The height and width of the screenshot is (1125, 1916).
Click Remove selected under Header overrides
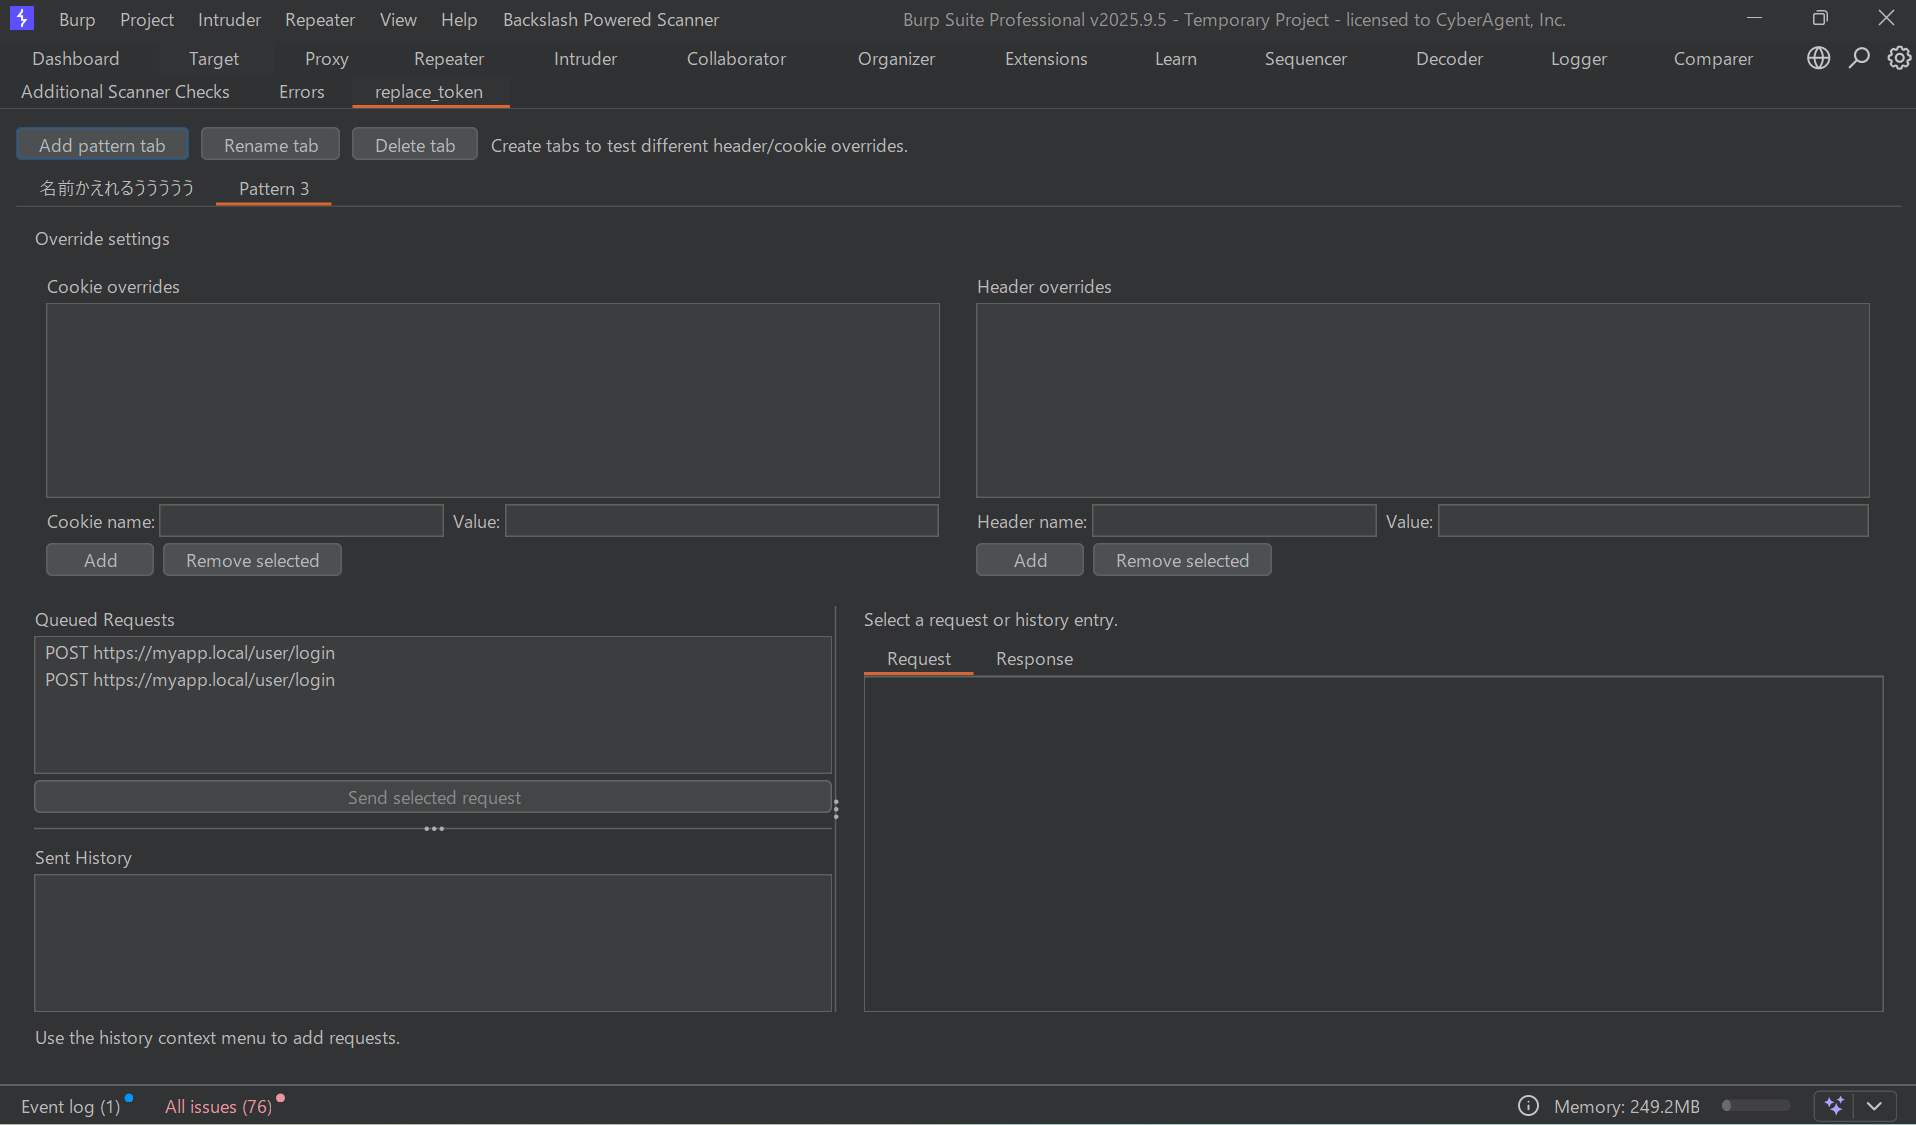1182,560
